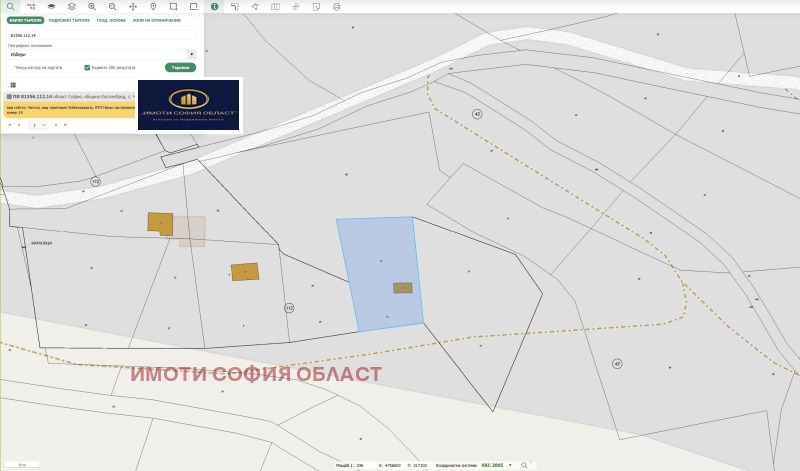Switch to the БЪРЗО ТЪРСЕНЕ tab
800x471 pixels.
coord(26,20)
